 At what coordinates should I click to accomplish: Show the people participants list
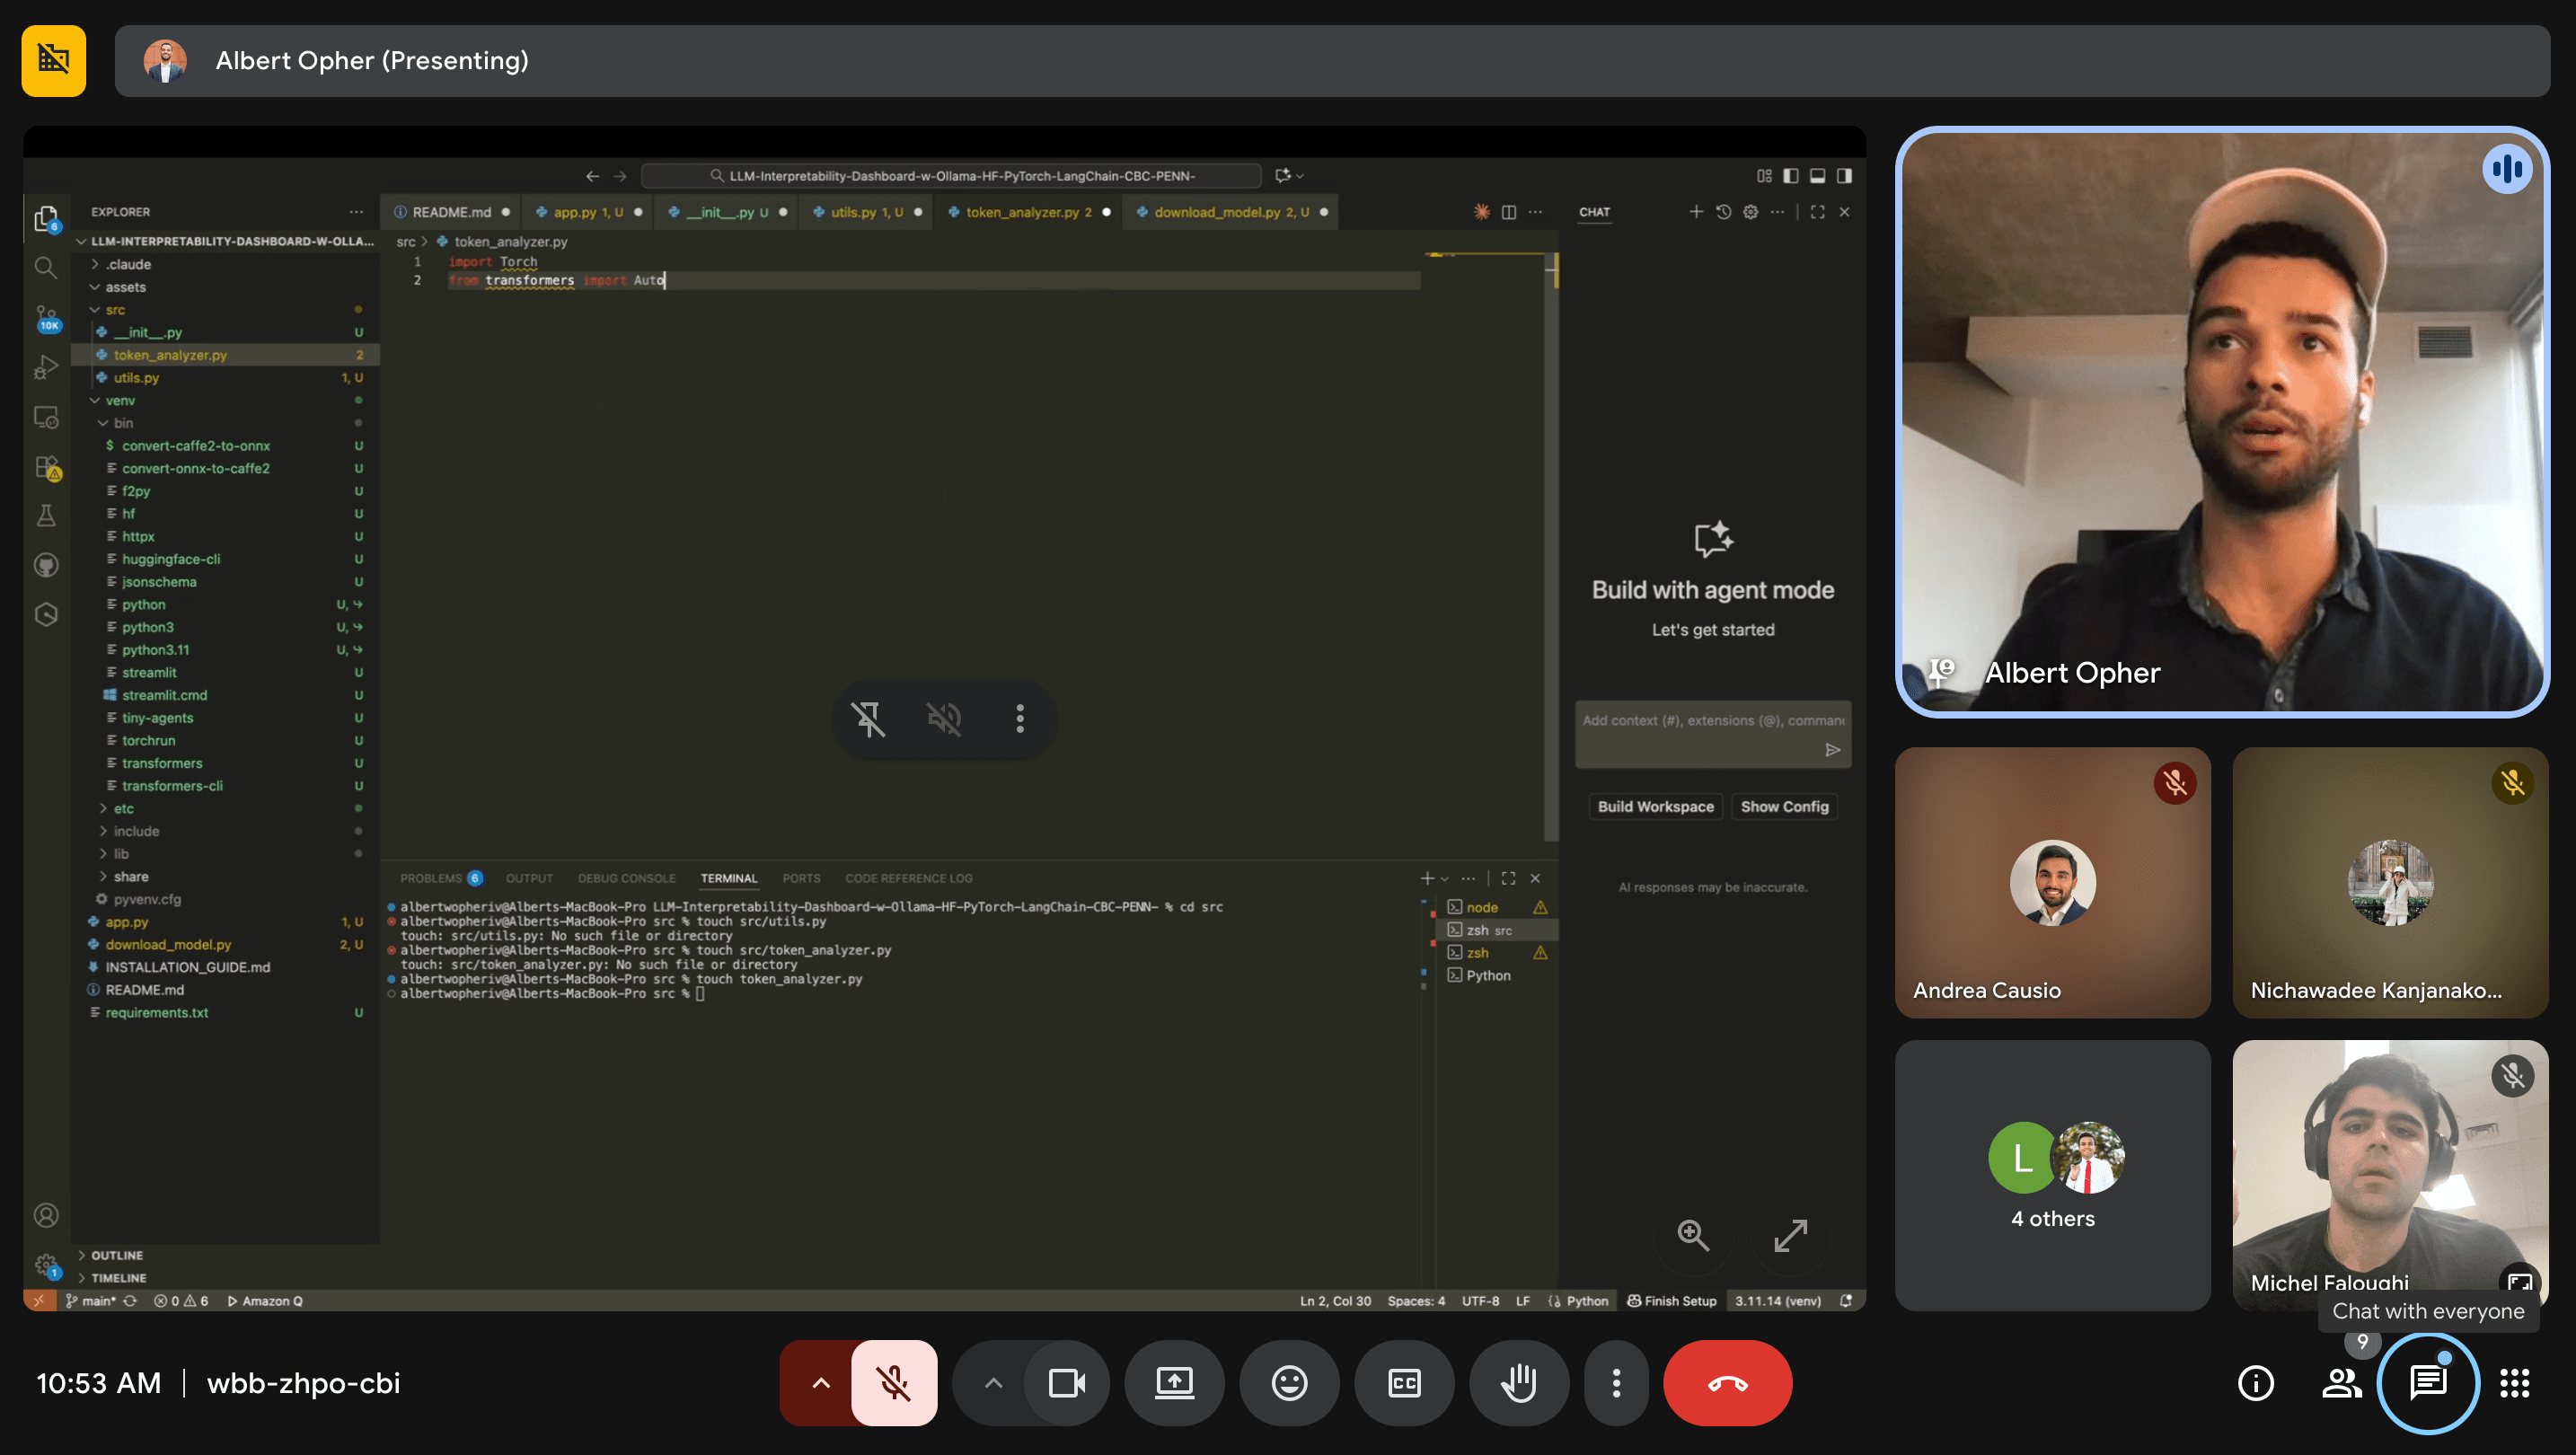coord(2341,1383)
